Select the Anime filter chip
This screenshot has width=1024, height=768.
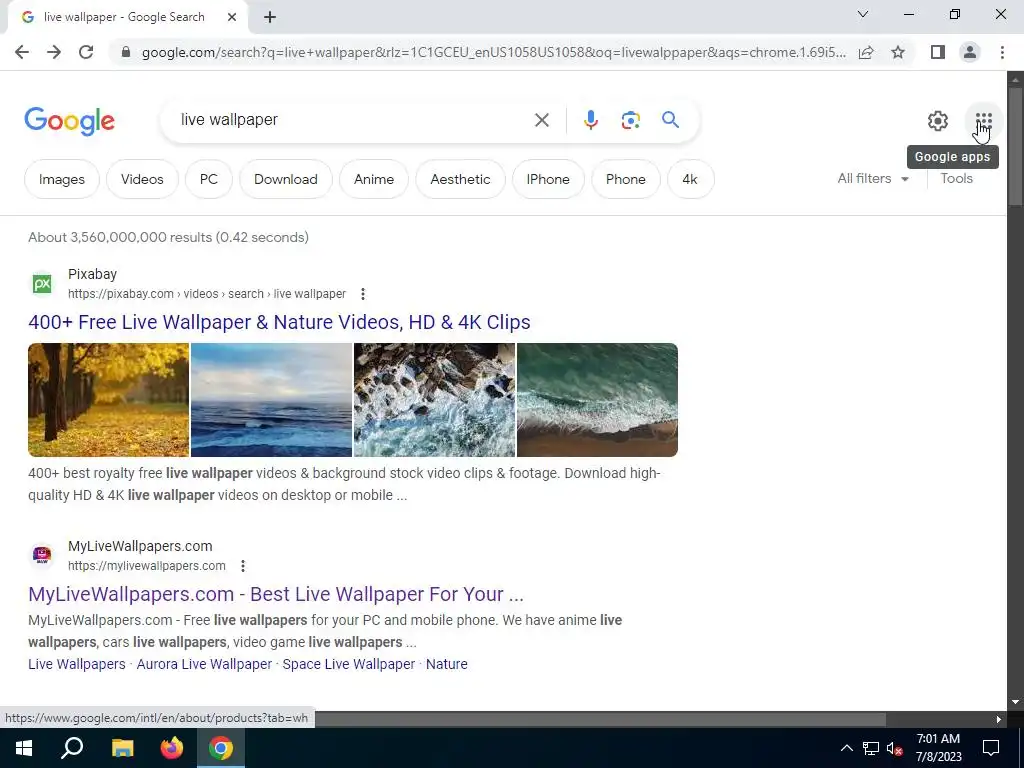pyautogui.click(x=374, y=179)
